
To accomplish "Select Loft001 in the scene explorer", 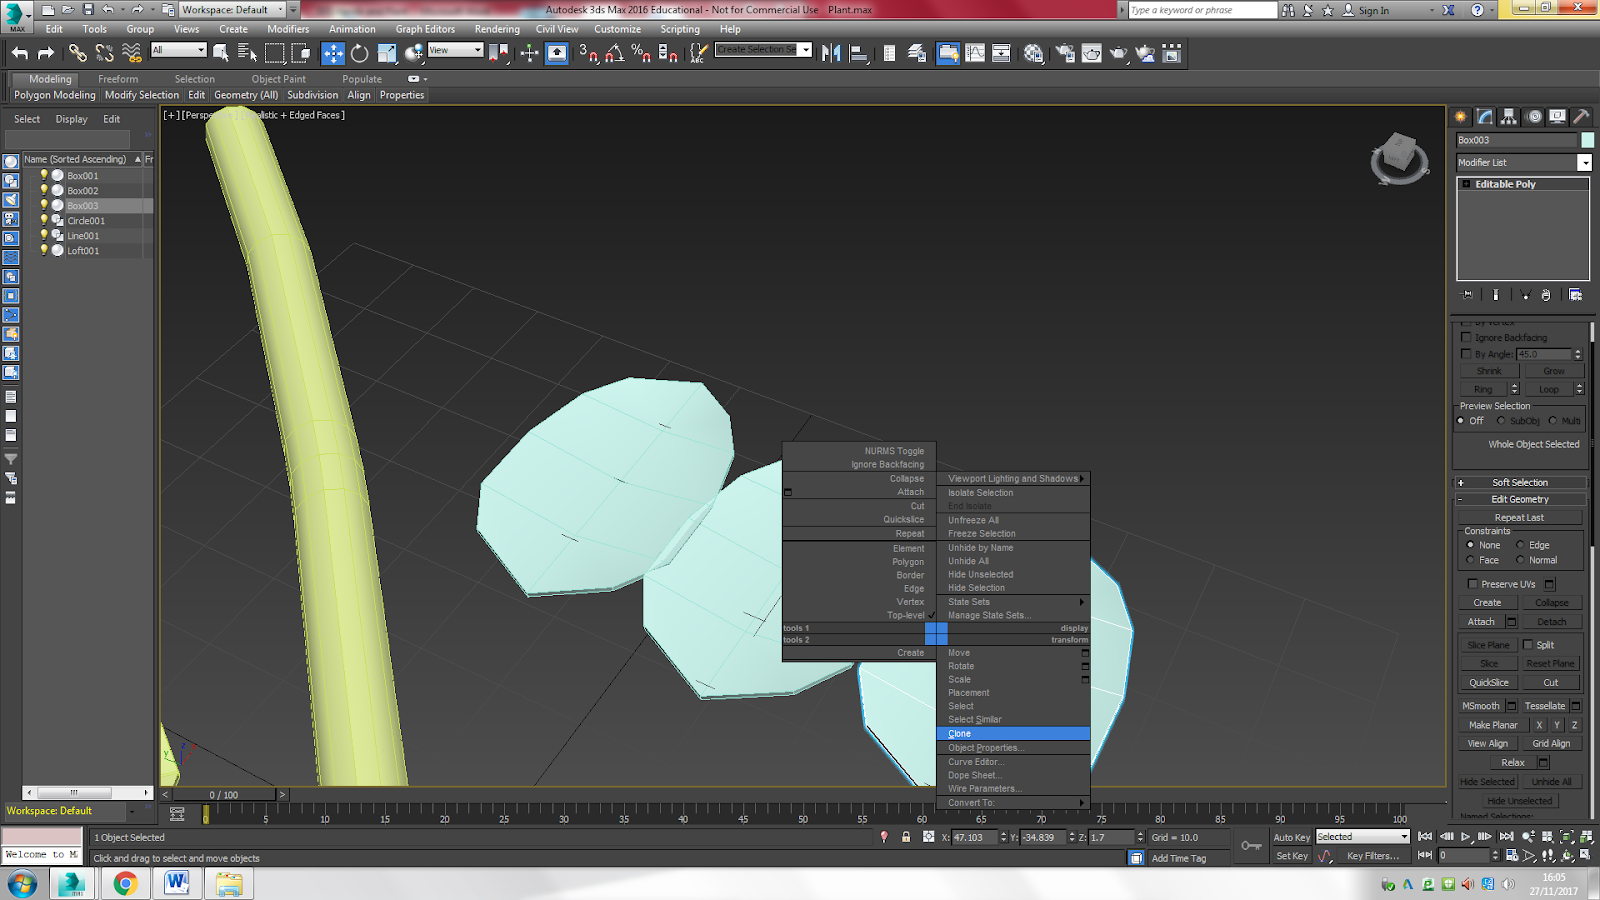I will (83, 251).
